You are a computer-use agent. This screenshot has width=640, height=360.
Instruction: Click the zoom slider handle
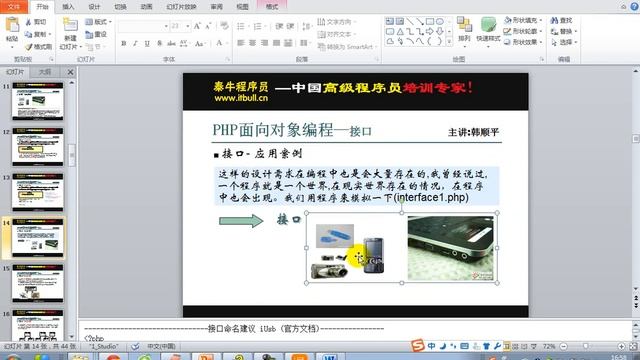586,346
